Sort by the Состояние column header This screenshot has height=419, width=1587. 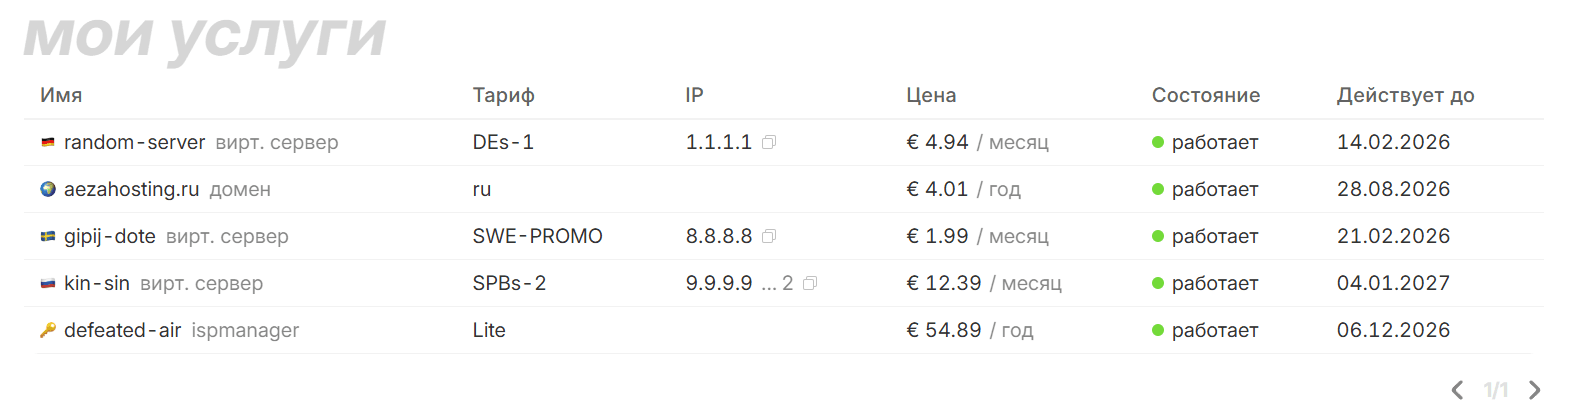tap(1205, 95)
